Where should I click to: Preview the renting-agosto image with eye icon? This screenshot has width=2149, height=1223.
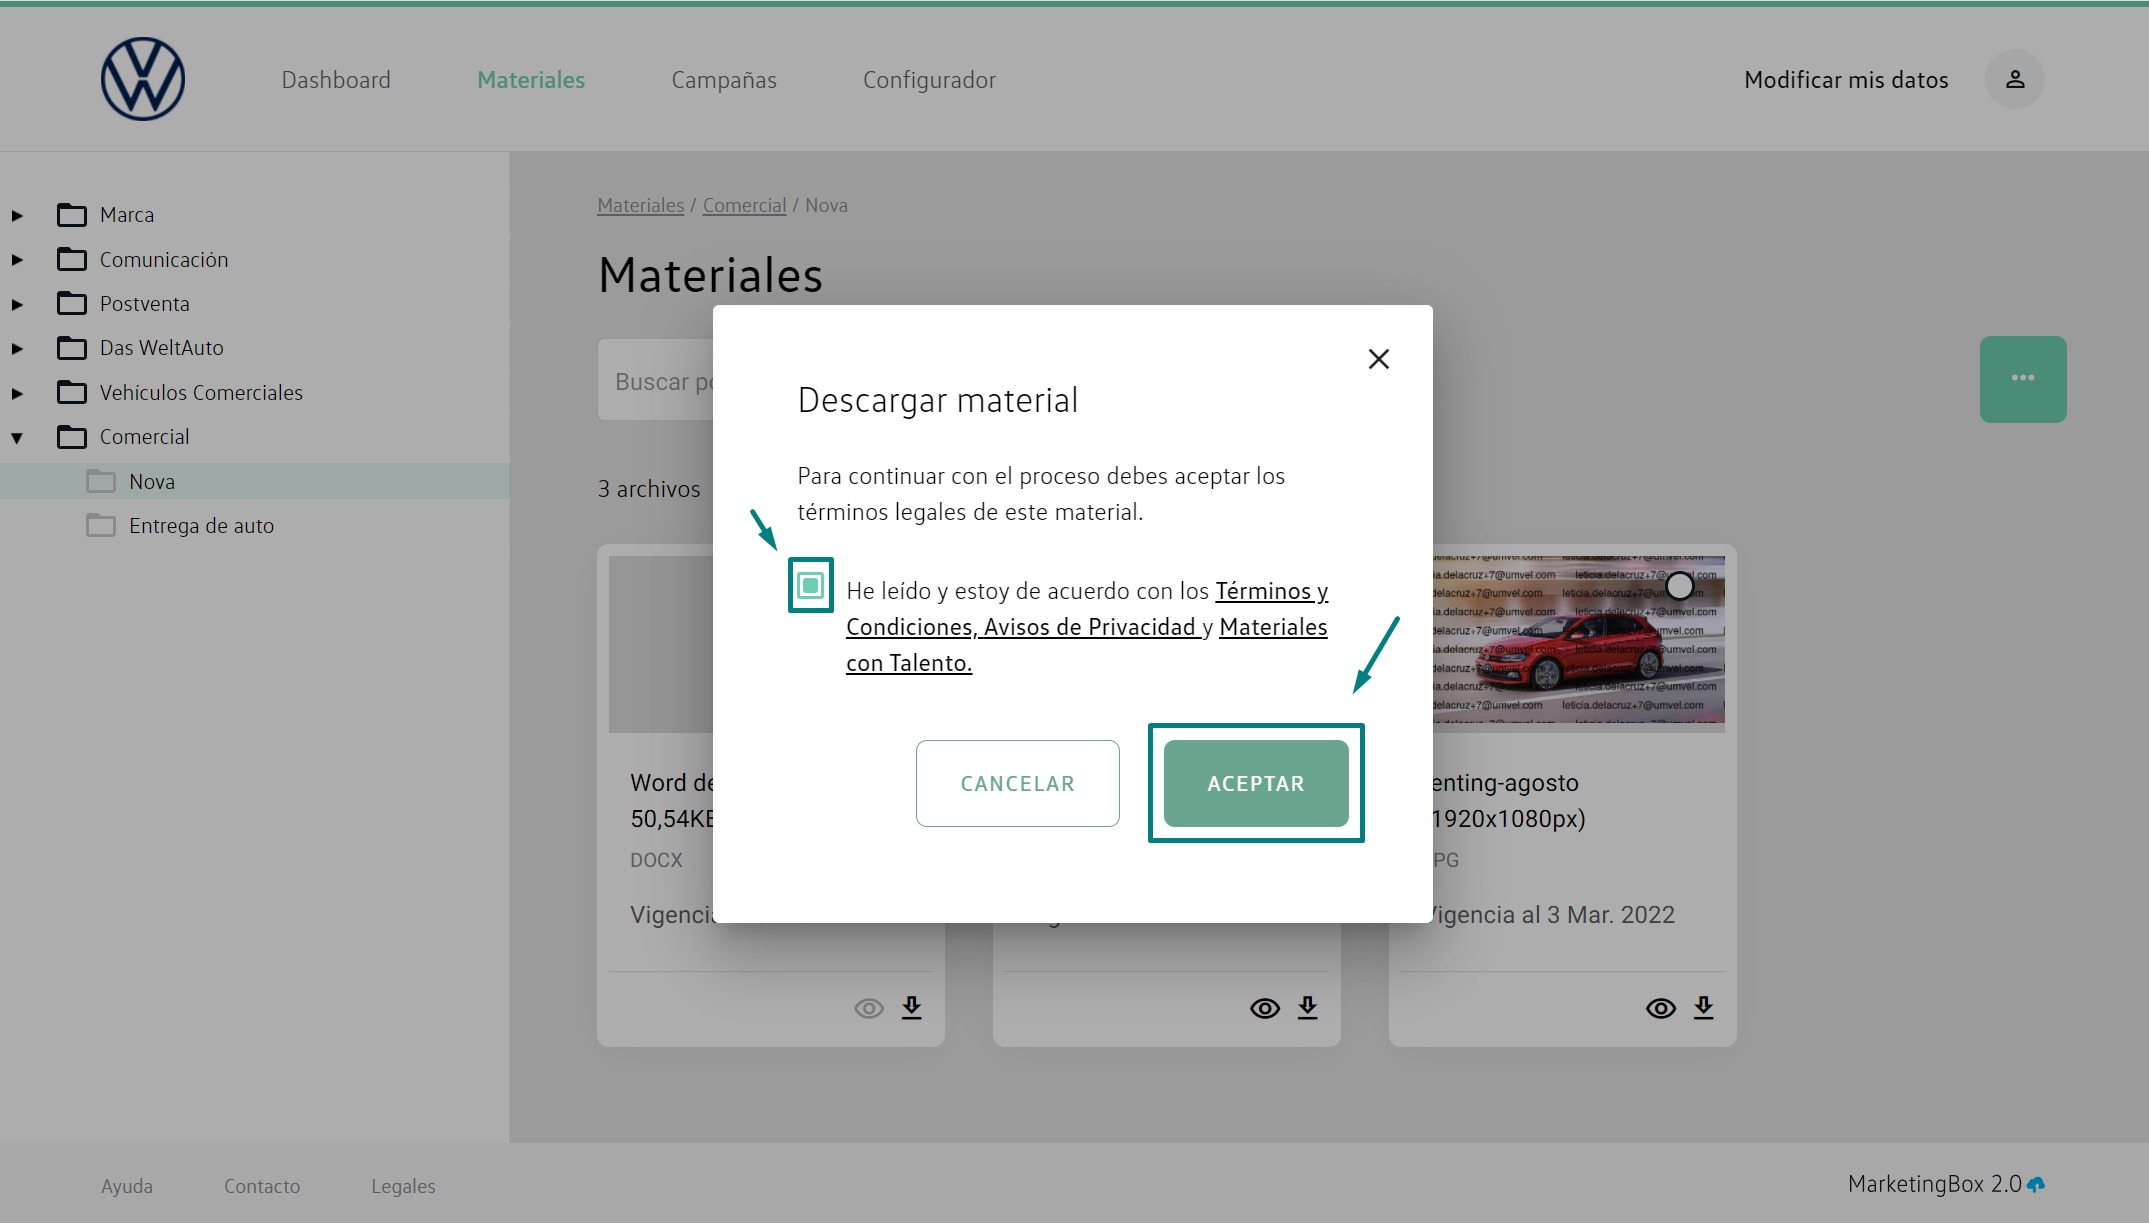point(1660,1008)
